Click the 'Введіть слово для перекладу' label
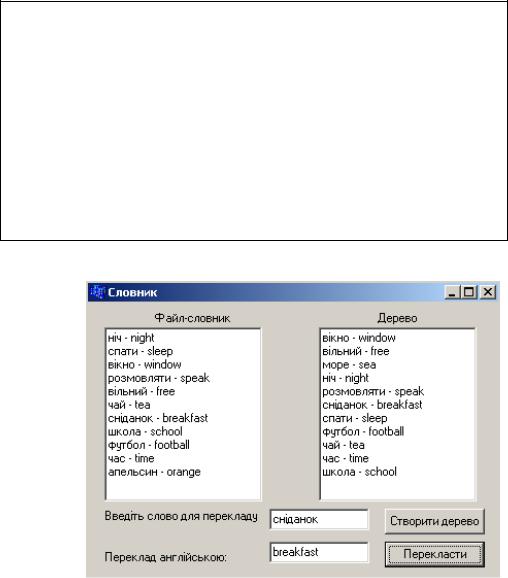Viewport: 508px width, 578px height. 181,516
